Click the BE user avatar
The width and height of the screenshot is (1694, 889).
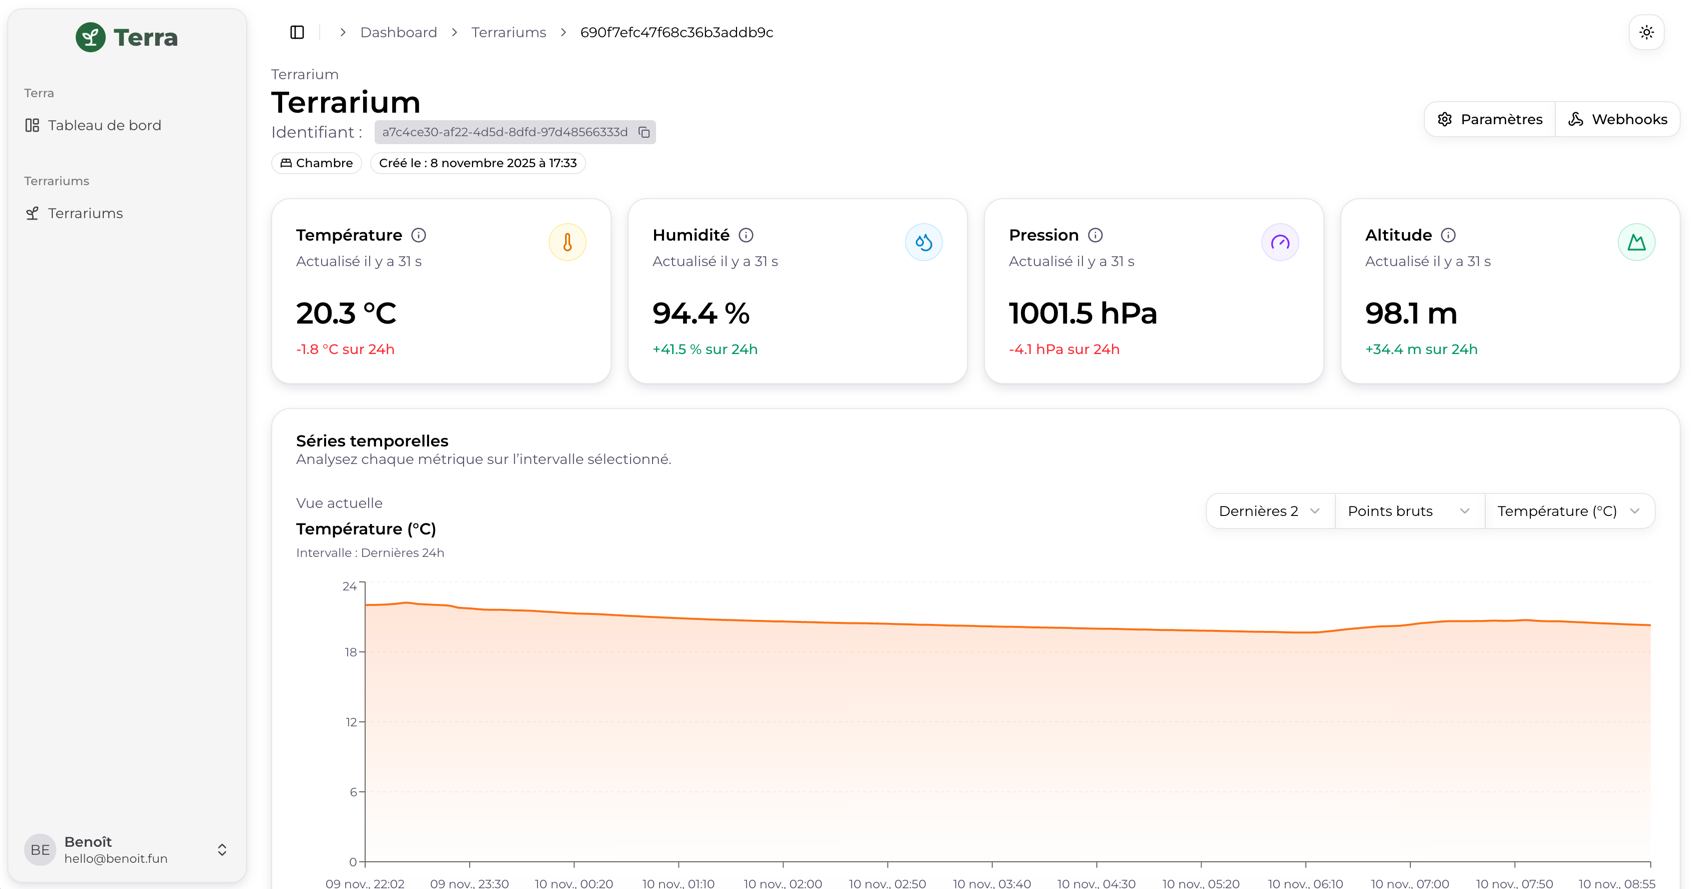40,850
